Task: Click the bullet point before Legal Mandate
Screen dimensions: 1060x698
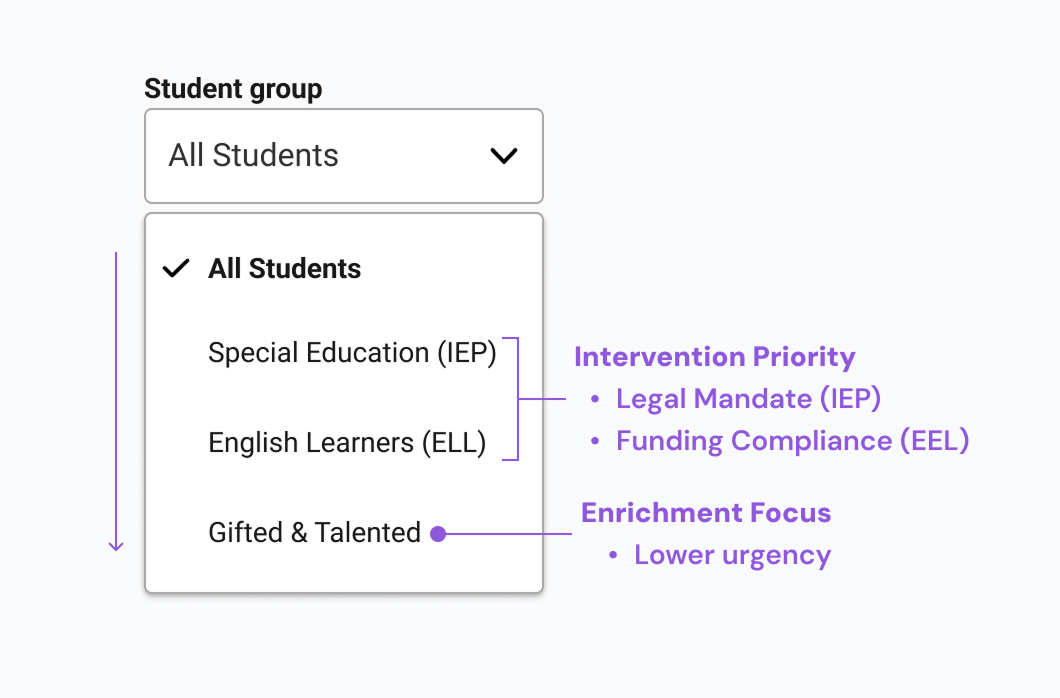Action: (x=595, y=399)
